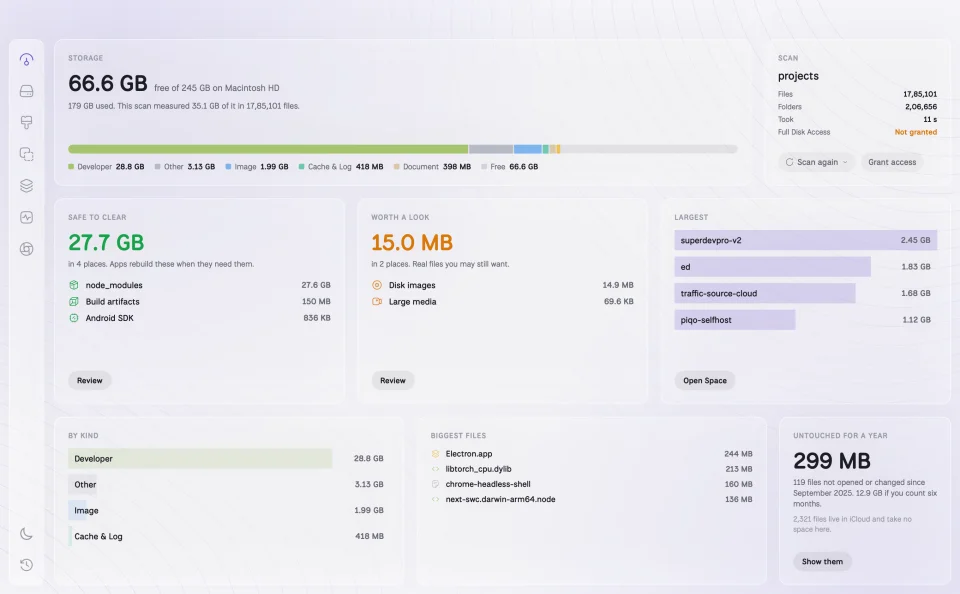
Task: Select the ed row in Largest
Action: pos(806,266)
